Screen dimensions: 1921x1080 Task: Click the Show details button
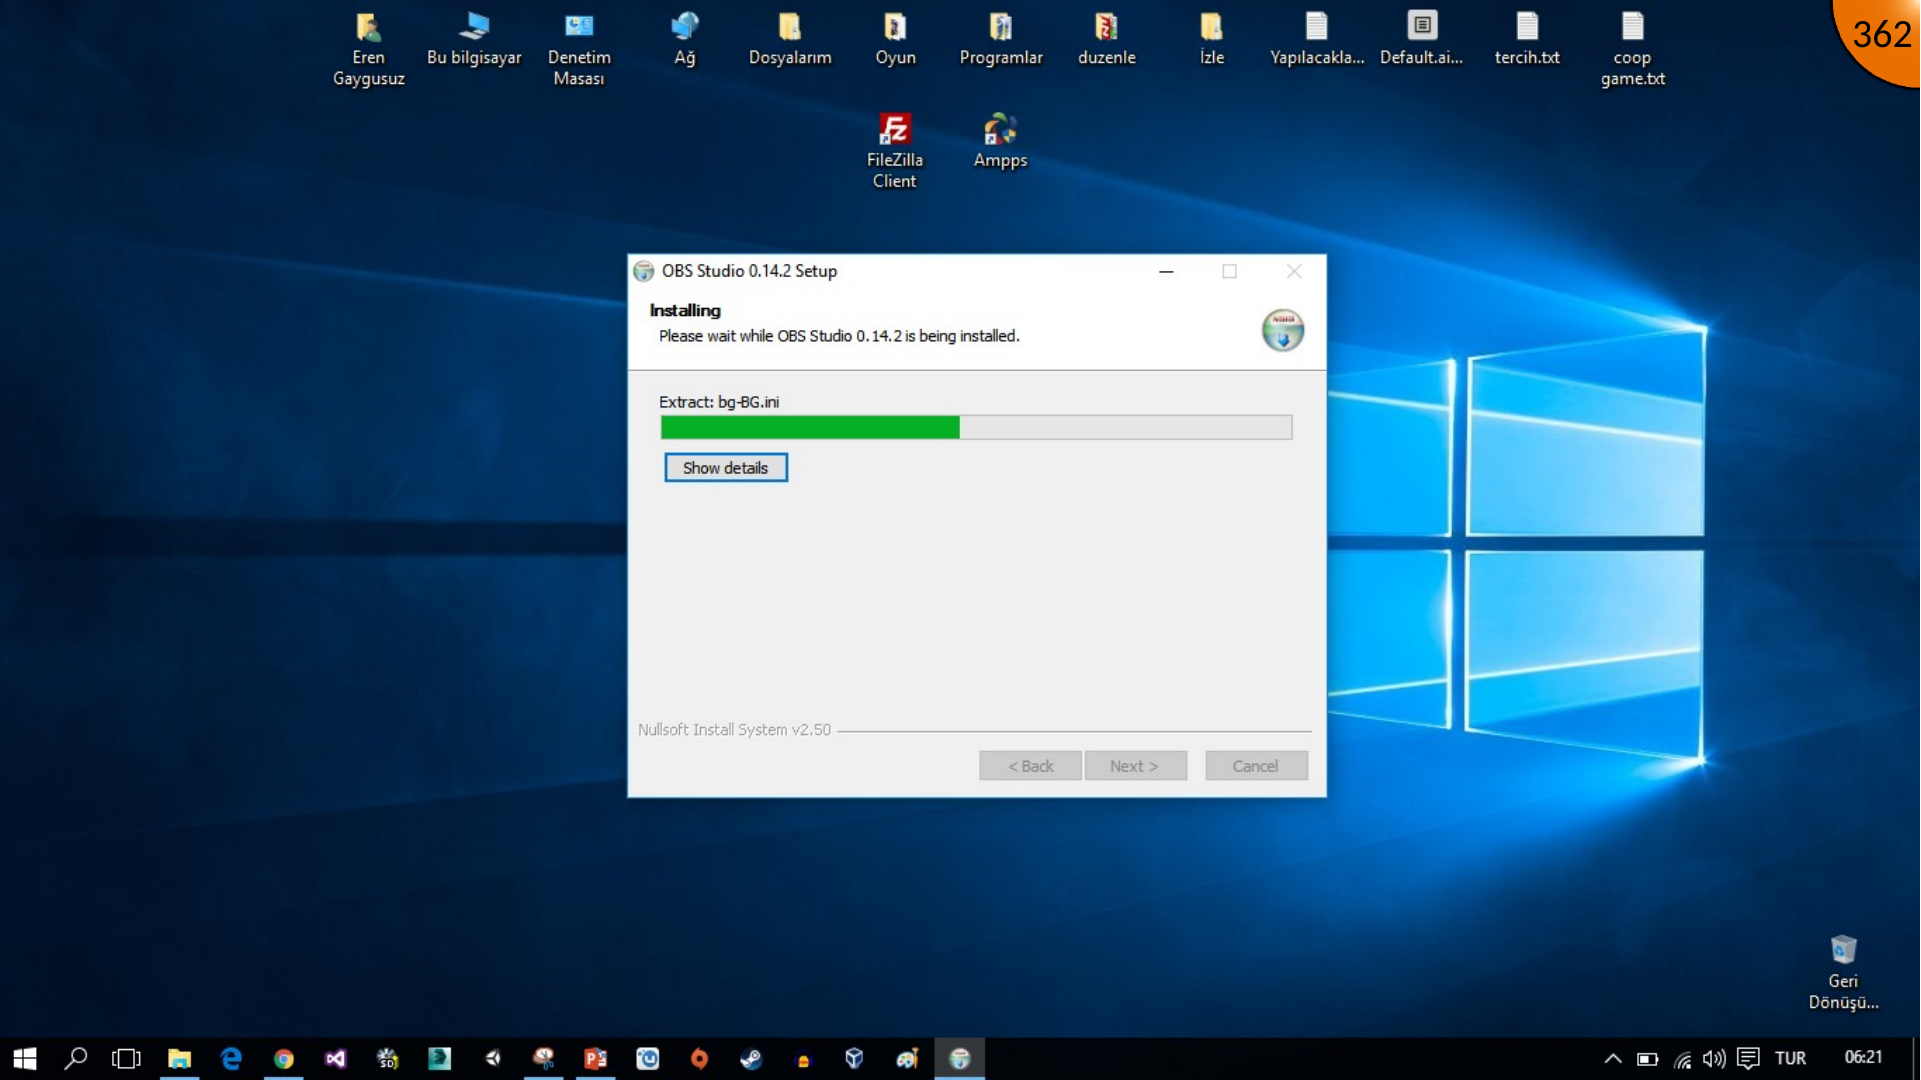725,468
